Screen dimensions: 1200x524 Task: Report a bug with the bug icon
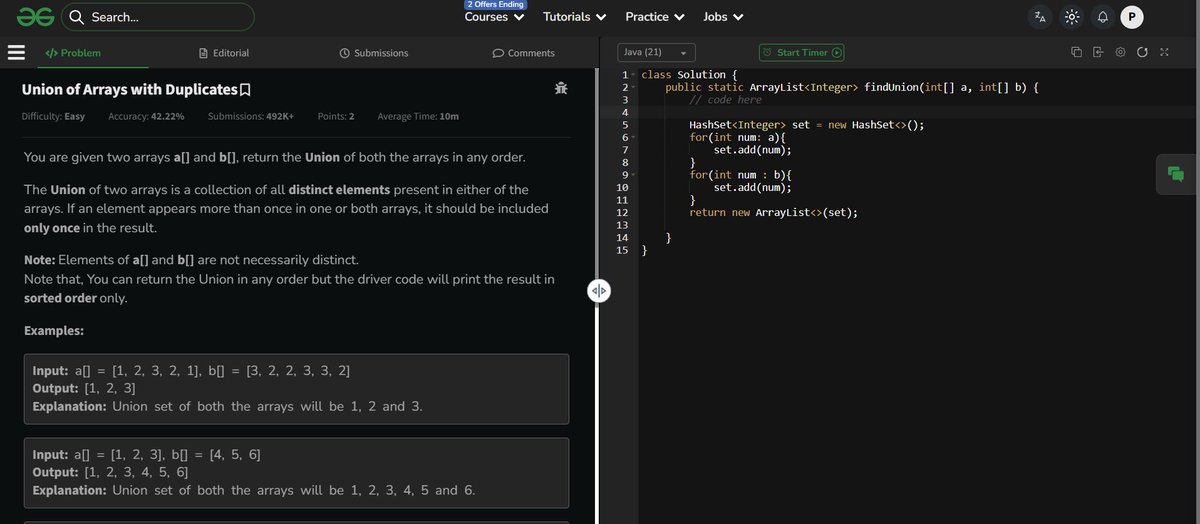(x=561, y=89)
